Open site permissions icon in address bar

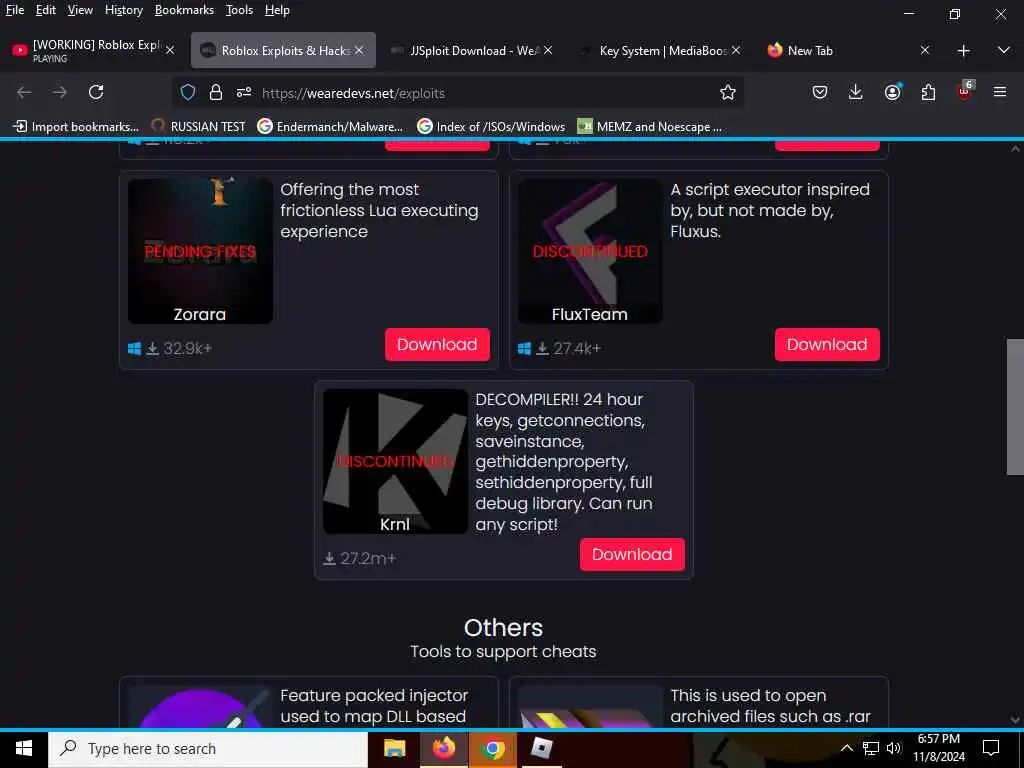(244, 93)
